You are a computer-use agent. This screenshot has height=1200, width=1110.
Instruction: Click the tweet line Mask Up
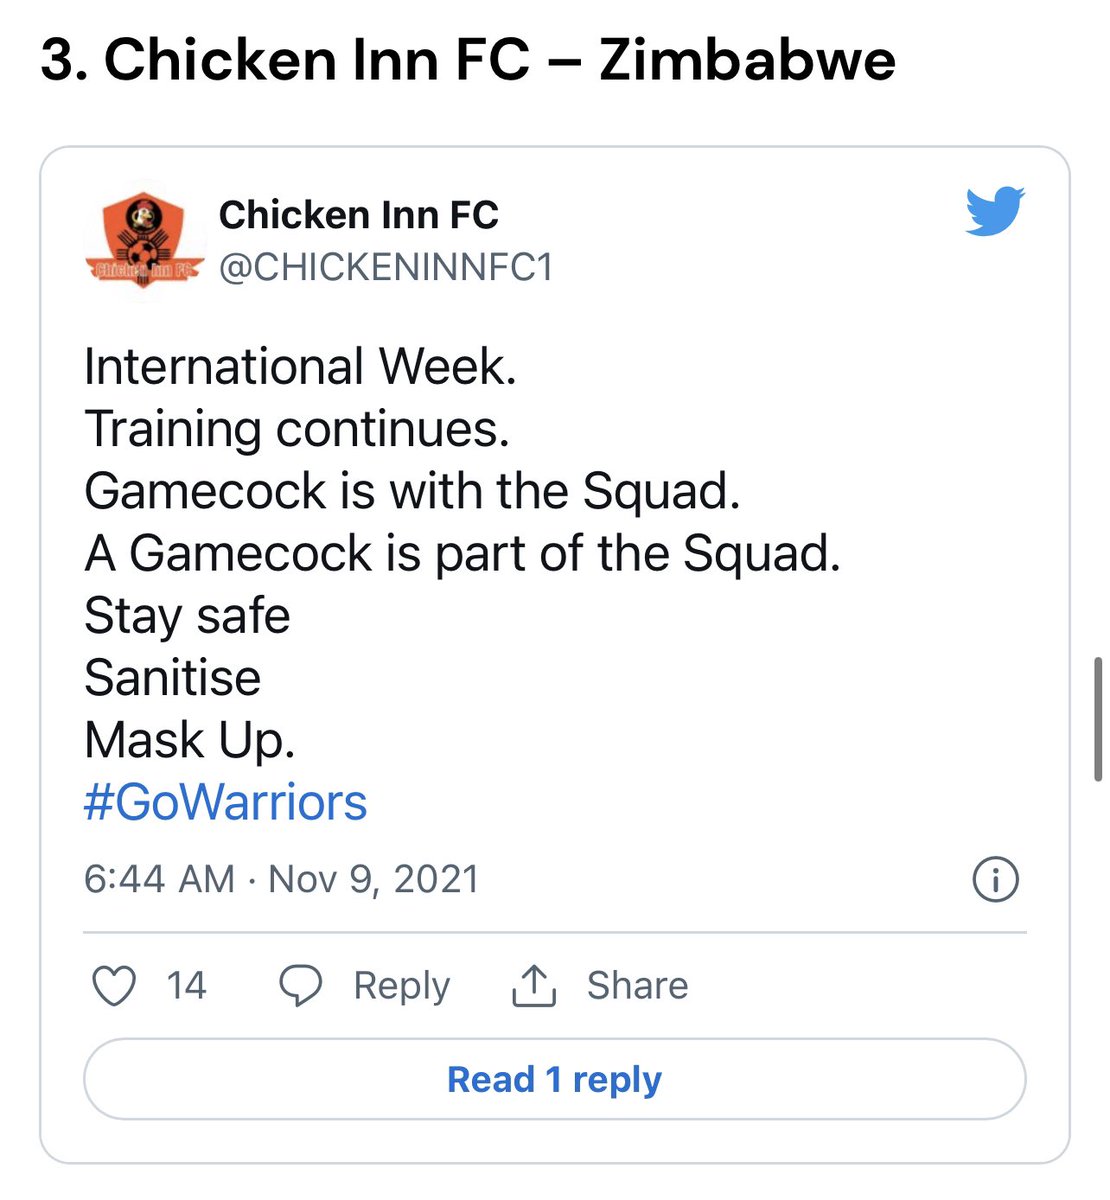(x=190, y=740)
